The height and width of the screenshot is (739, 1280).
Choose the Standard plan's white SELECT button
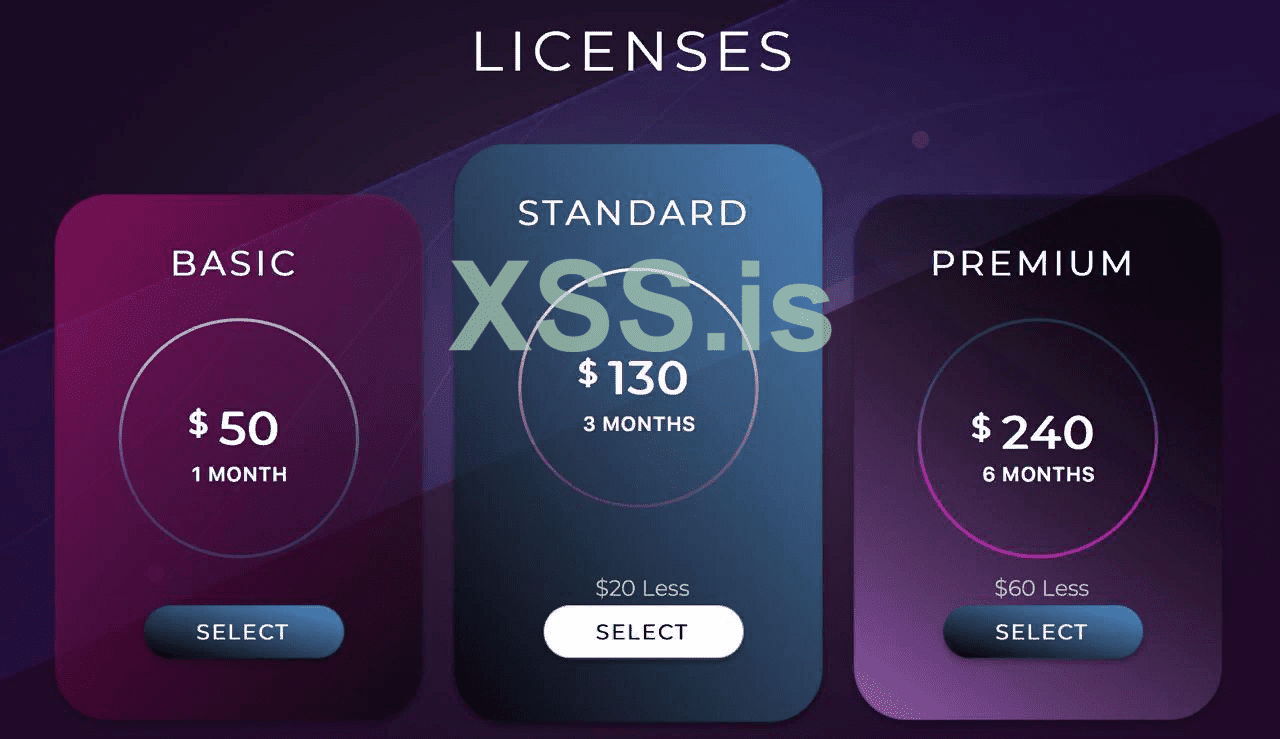tap(643, 632)
